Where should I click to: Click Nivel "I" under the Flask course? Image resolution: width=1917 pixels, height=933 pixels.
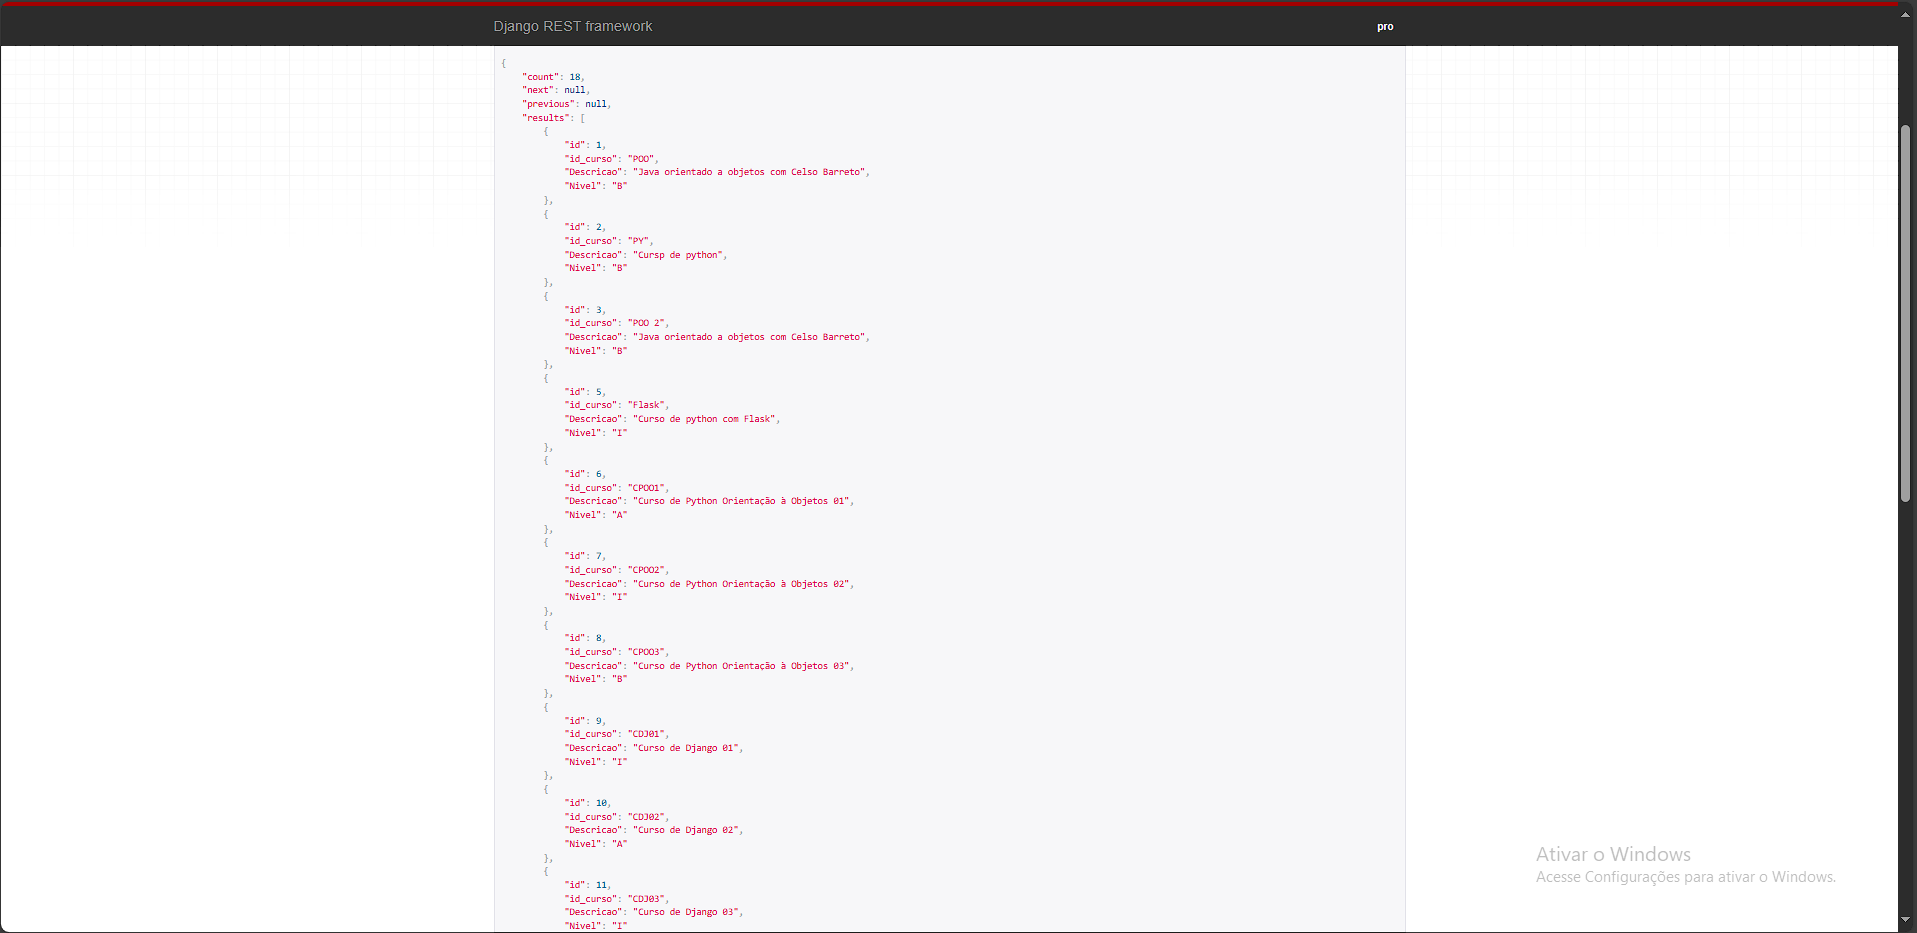coord(619,433)
